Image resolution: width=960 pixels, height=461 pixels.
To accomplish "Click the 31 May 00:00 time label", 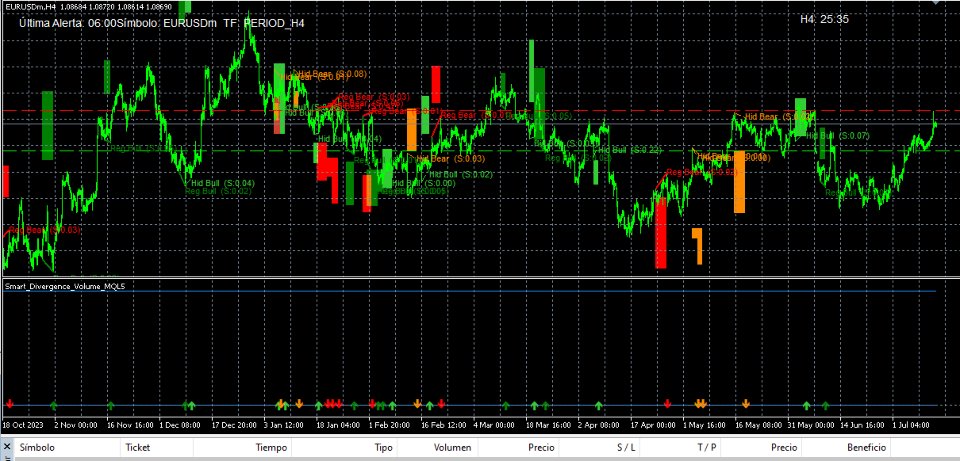I will coord(811,424).
